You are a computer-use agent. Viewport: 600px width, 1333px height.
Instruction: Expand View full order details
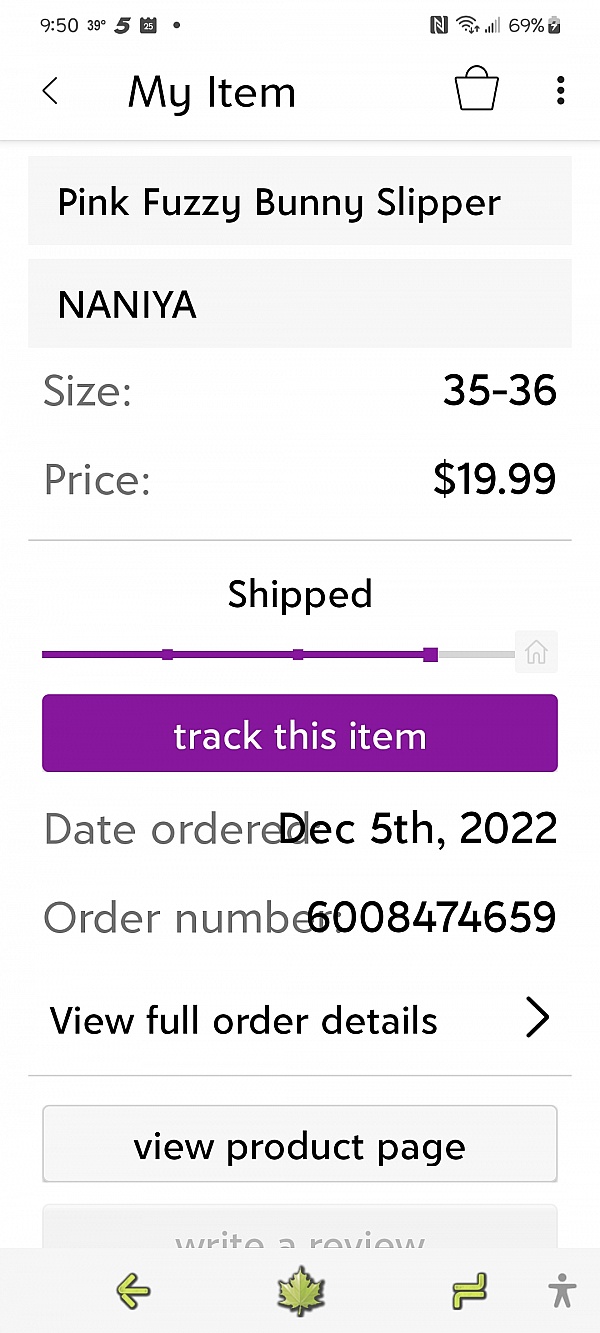243,1019
